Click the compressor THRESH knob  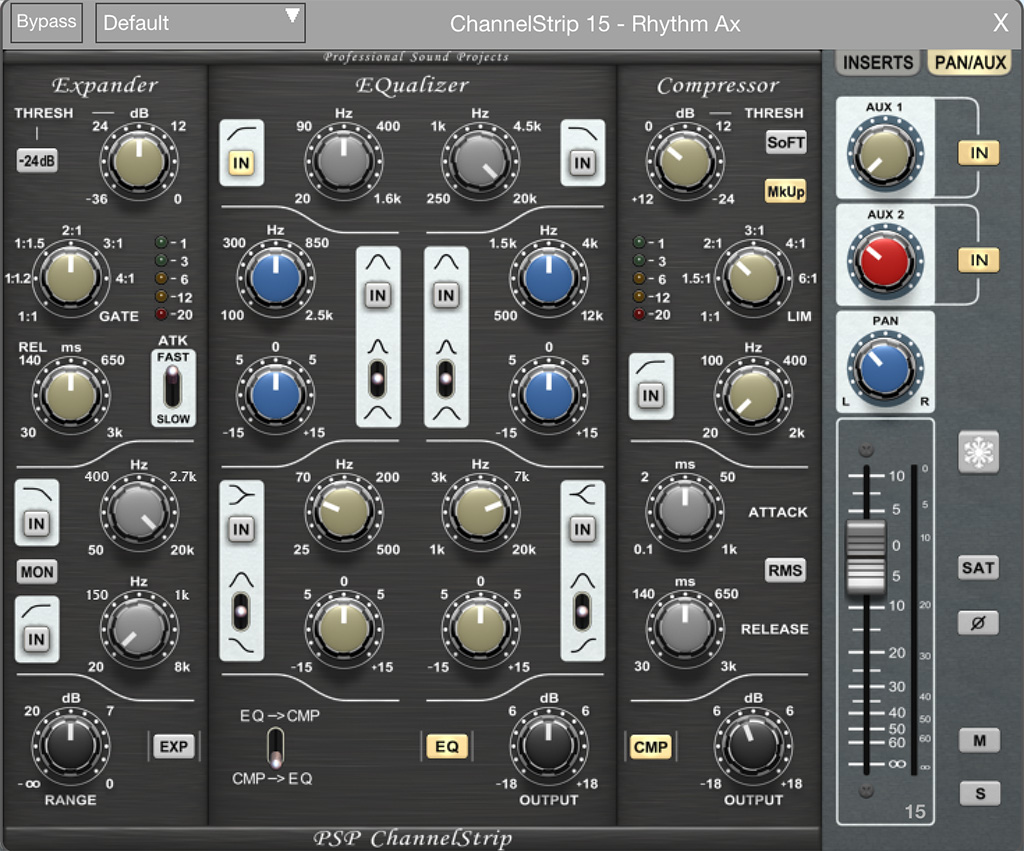coord(685,161)
